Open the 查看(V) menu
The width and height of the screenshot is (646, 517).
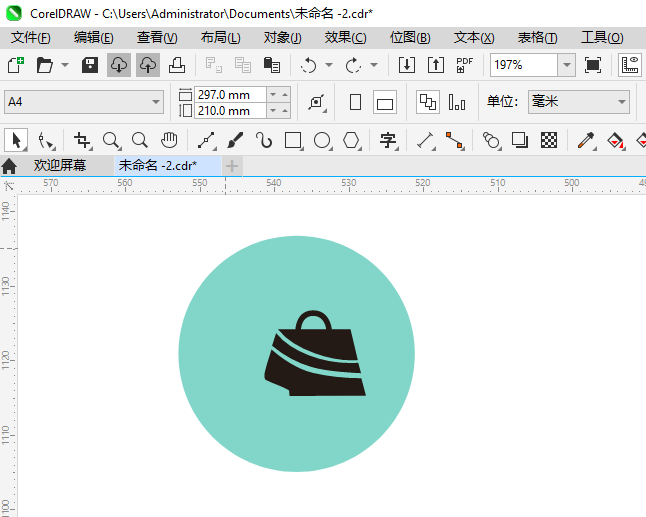157,37
